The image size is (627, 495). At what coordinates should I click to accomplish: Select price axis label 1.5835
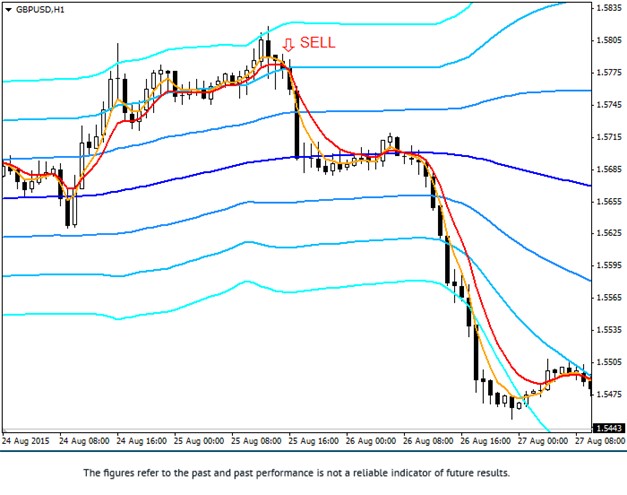coord(609,8)
